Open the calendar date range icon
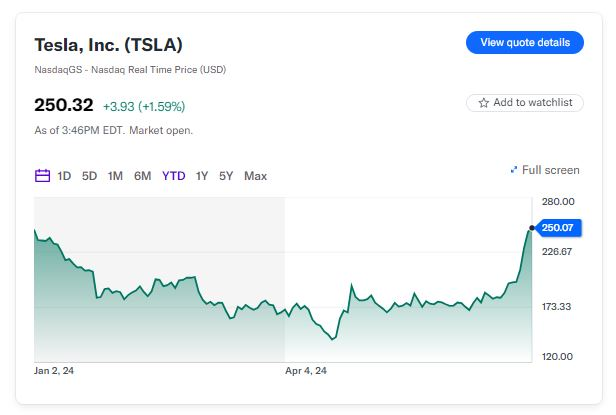Image resolution: width=616 pixels, height=415 pixels. (42, 176)
